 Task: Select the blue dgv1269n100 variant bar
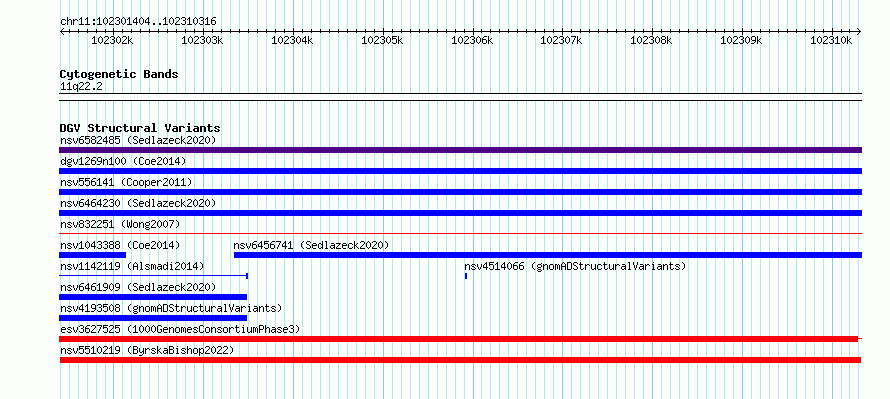point(460,171)
